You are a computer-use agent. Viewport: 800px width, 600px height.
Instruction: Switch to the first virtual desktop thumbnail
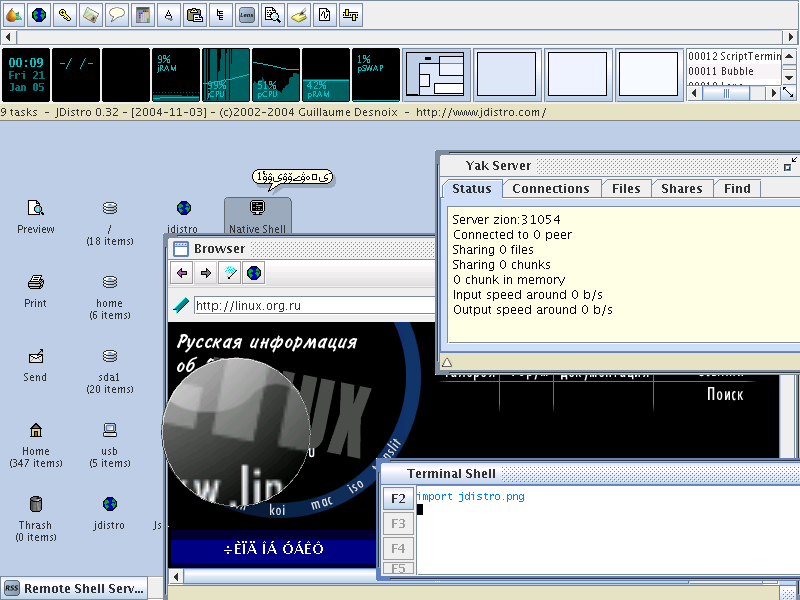(x=436, y=74)
